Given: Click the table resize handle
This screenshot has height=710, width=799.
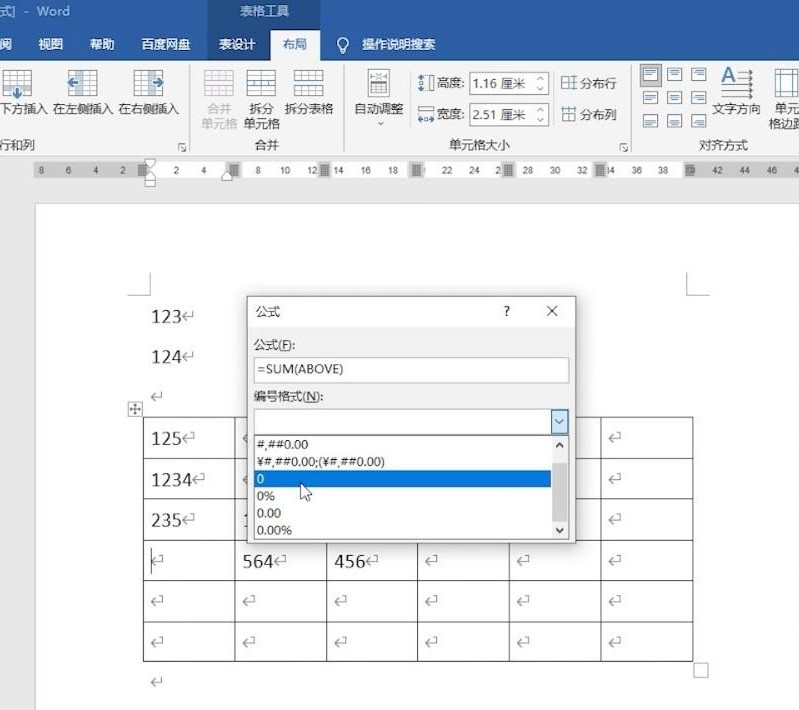Looking at the screenshot, I should click(701, 670).
